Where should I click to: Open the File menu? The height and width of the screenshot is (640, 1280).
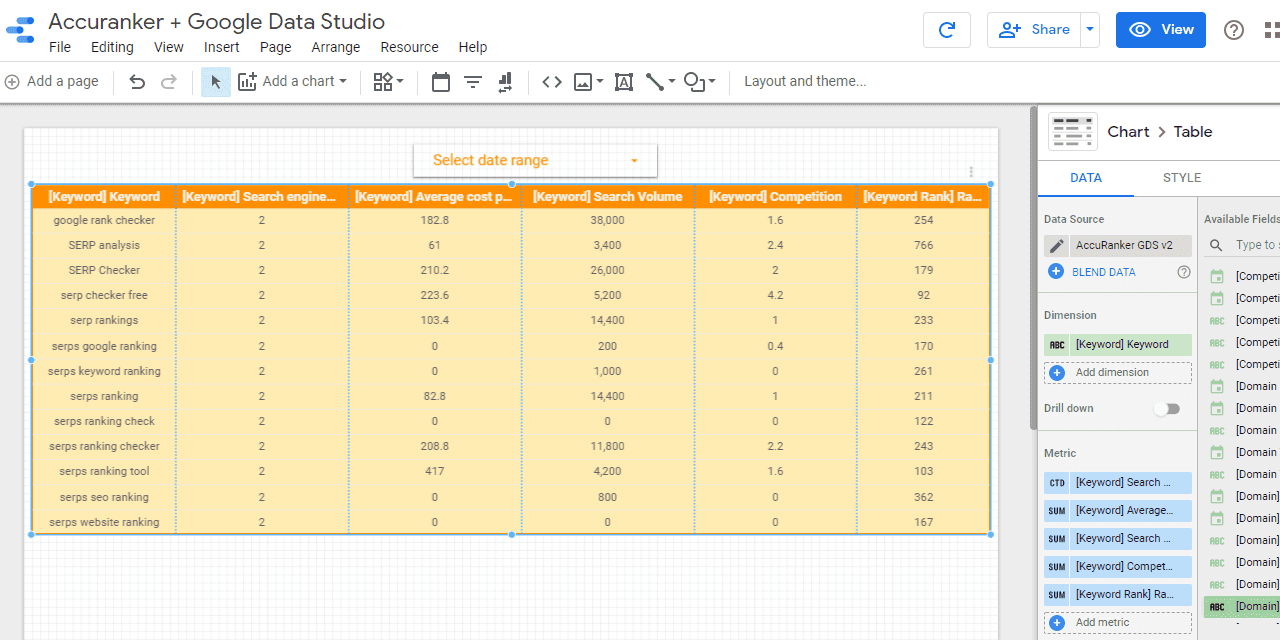(60, 47)
